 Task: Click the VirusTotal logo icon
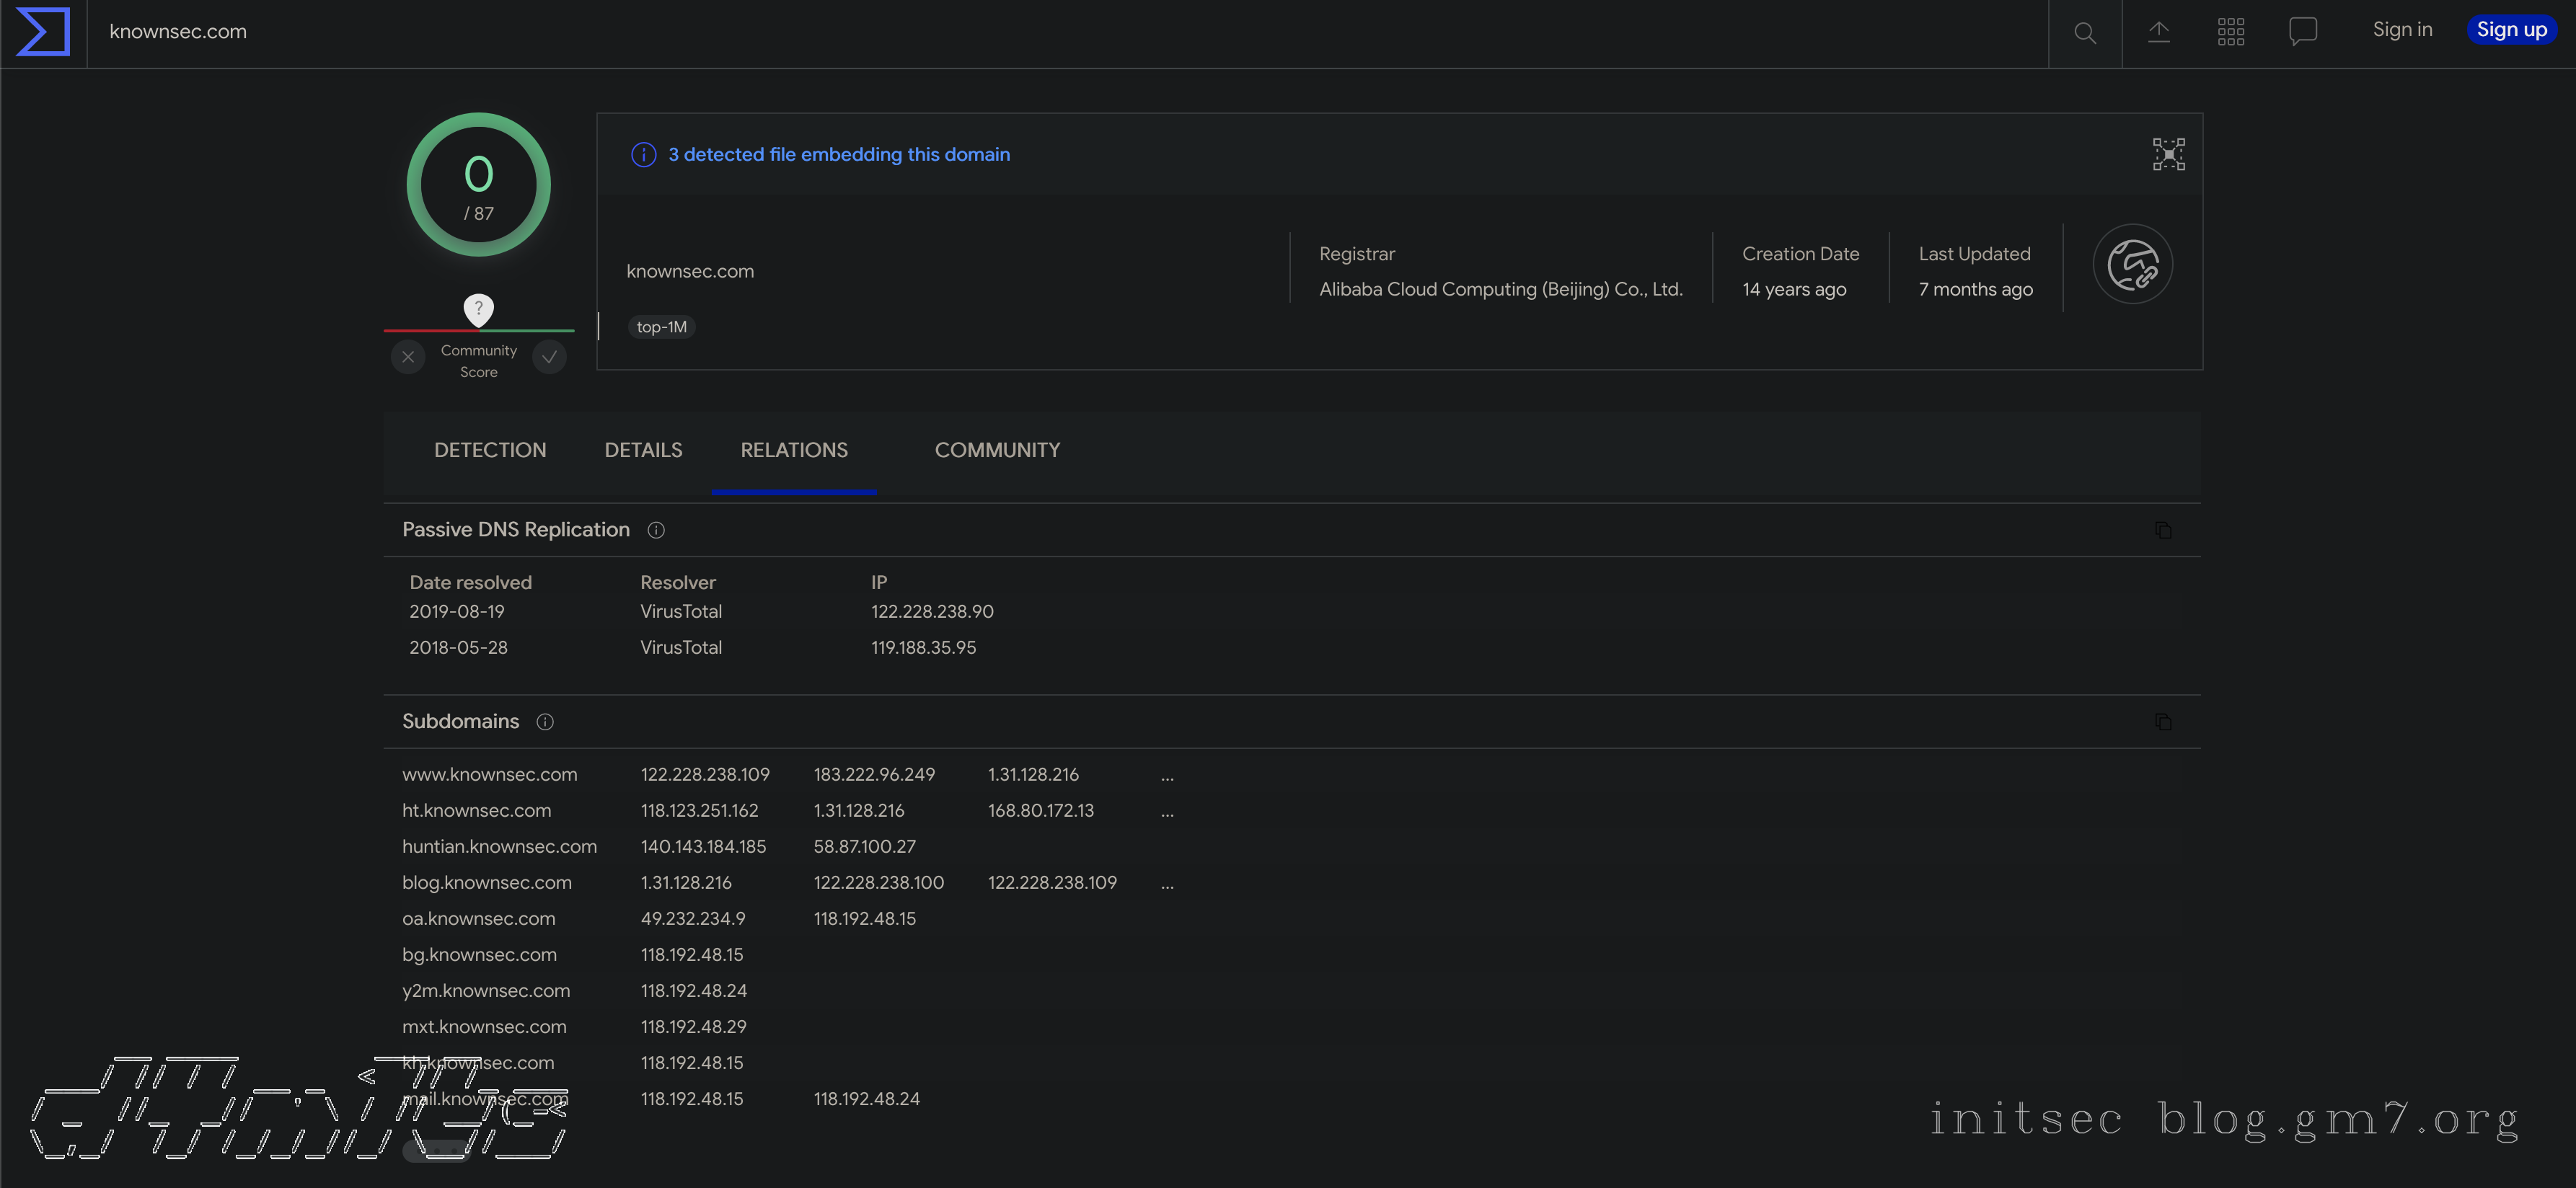(43, 32)
